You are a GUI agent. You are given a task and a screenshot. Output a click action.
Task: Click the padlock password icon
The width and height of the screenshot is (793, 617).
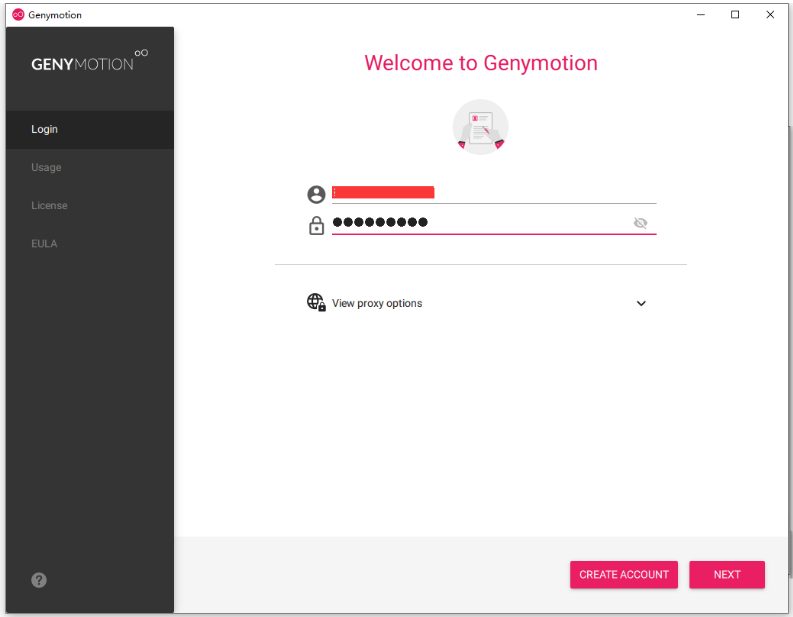coord(317,225)
